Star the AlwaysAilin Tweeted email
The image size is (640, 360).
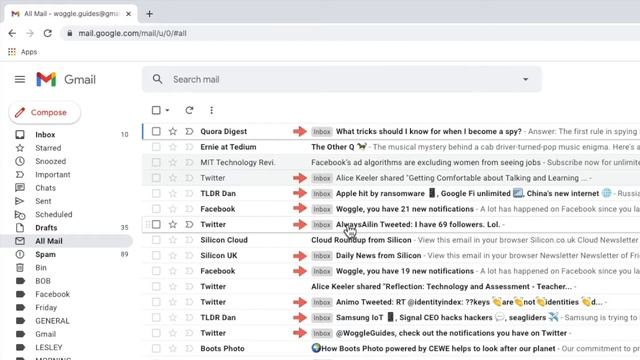pos(173,224)
